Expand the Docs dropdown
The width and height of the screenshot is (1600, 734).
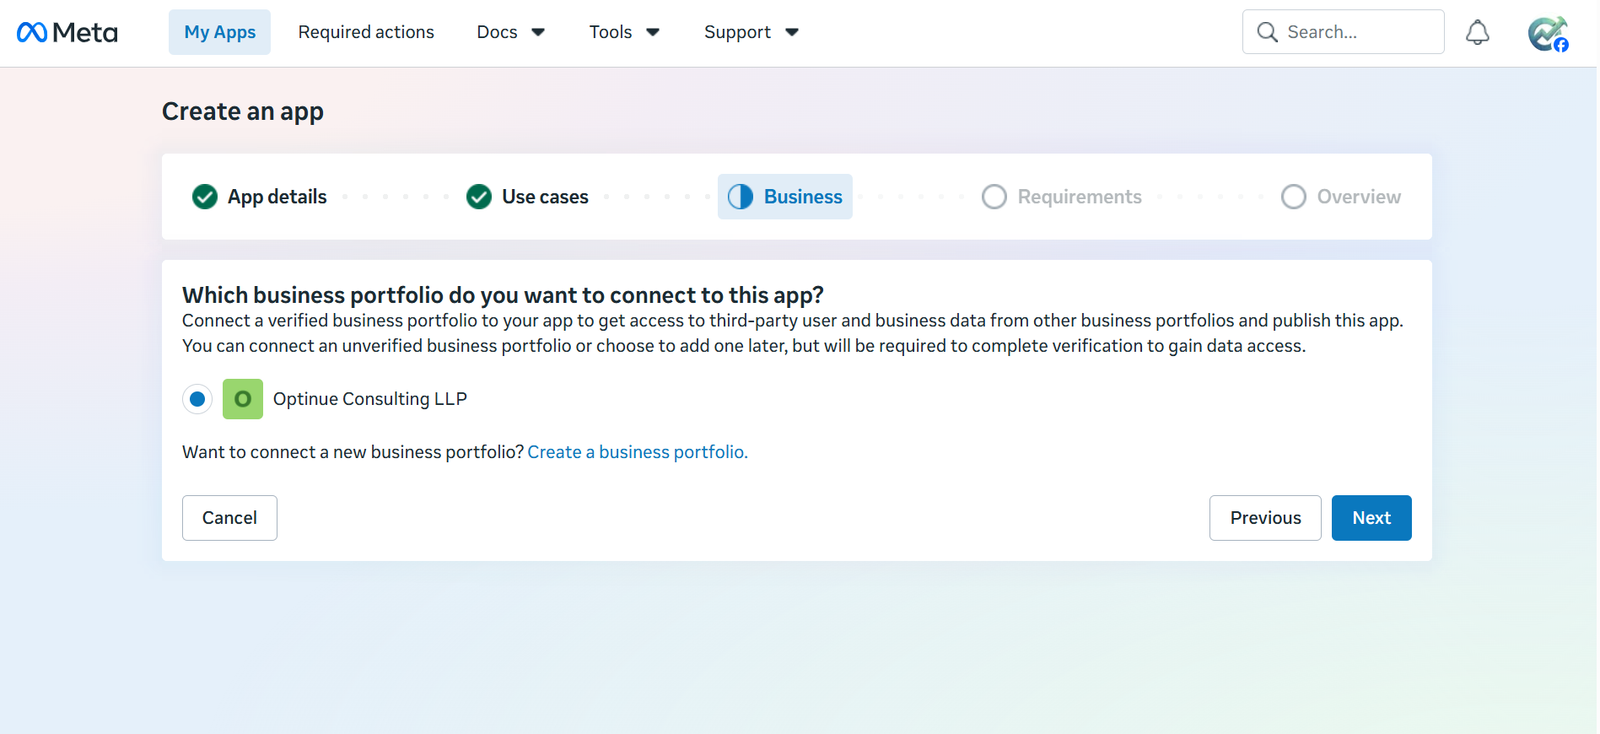[510, 32]
